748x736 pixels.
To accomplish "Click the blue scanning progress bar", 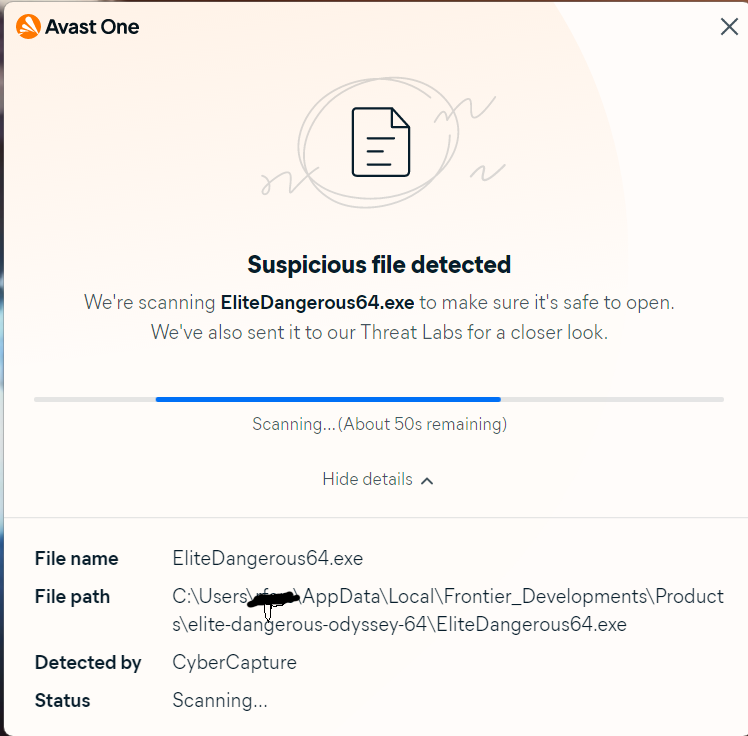I will tap(328, 399).
